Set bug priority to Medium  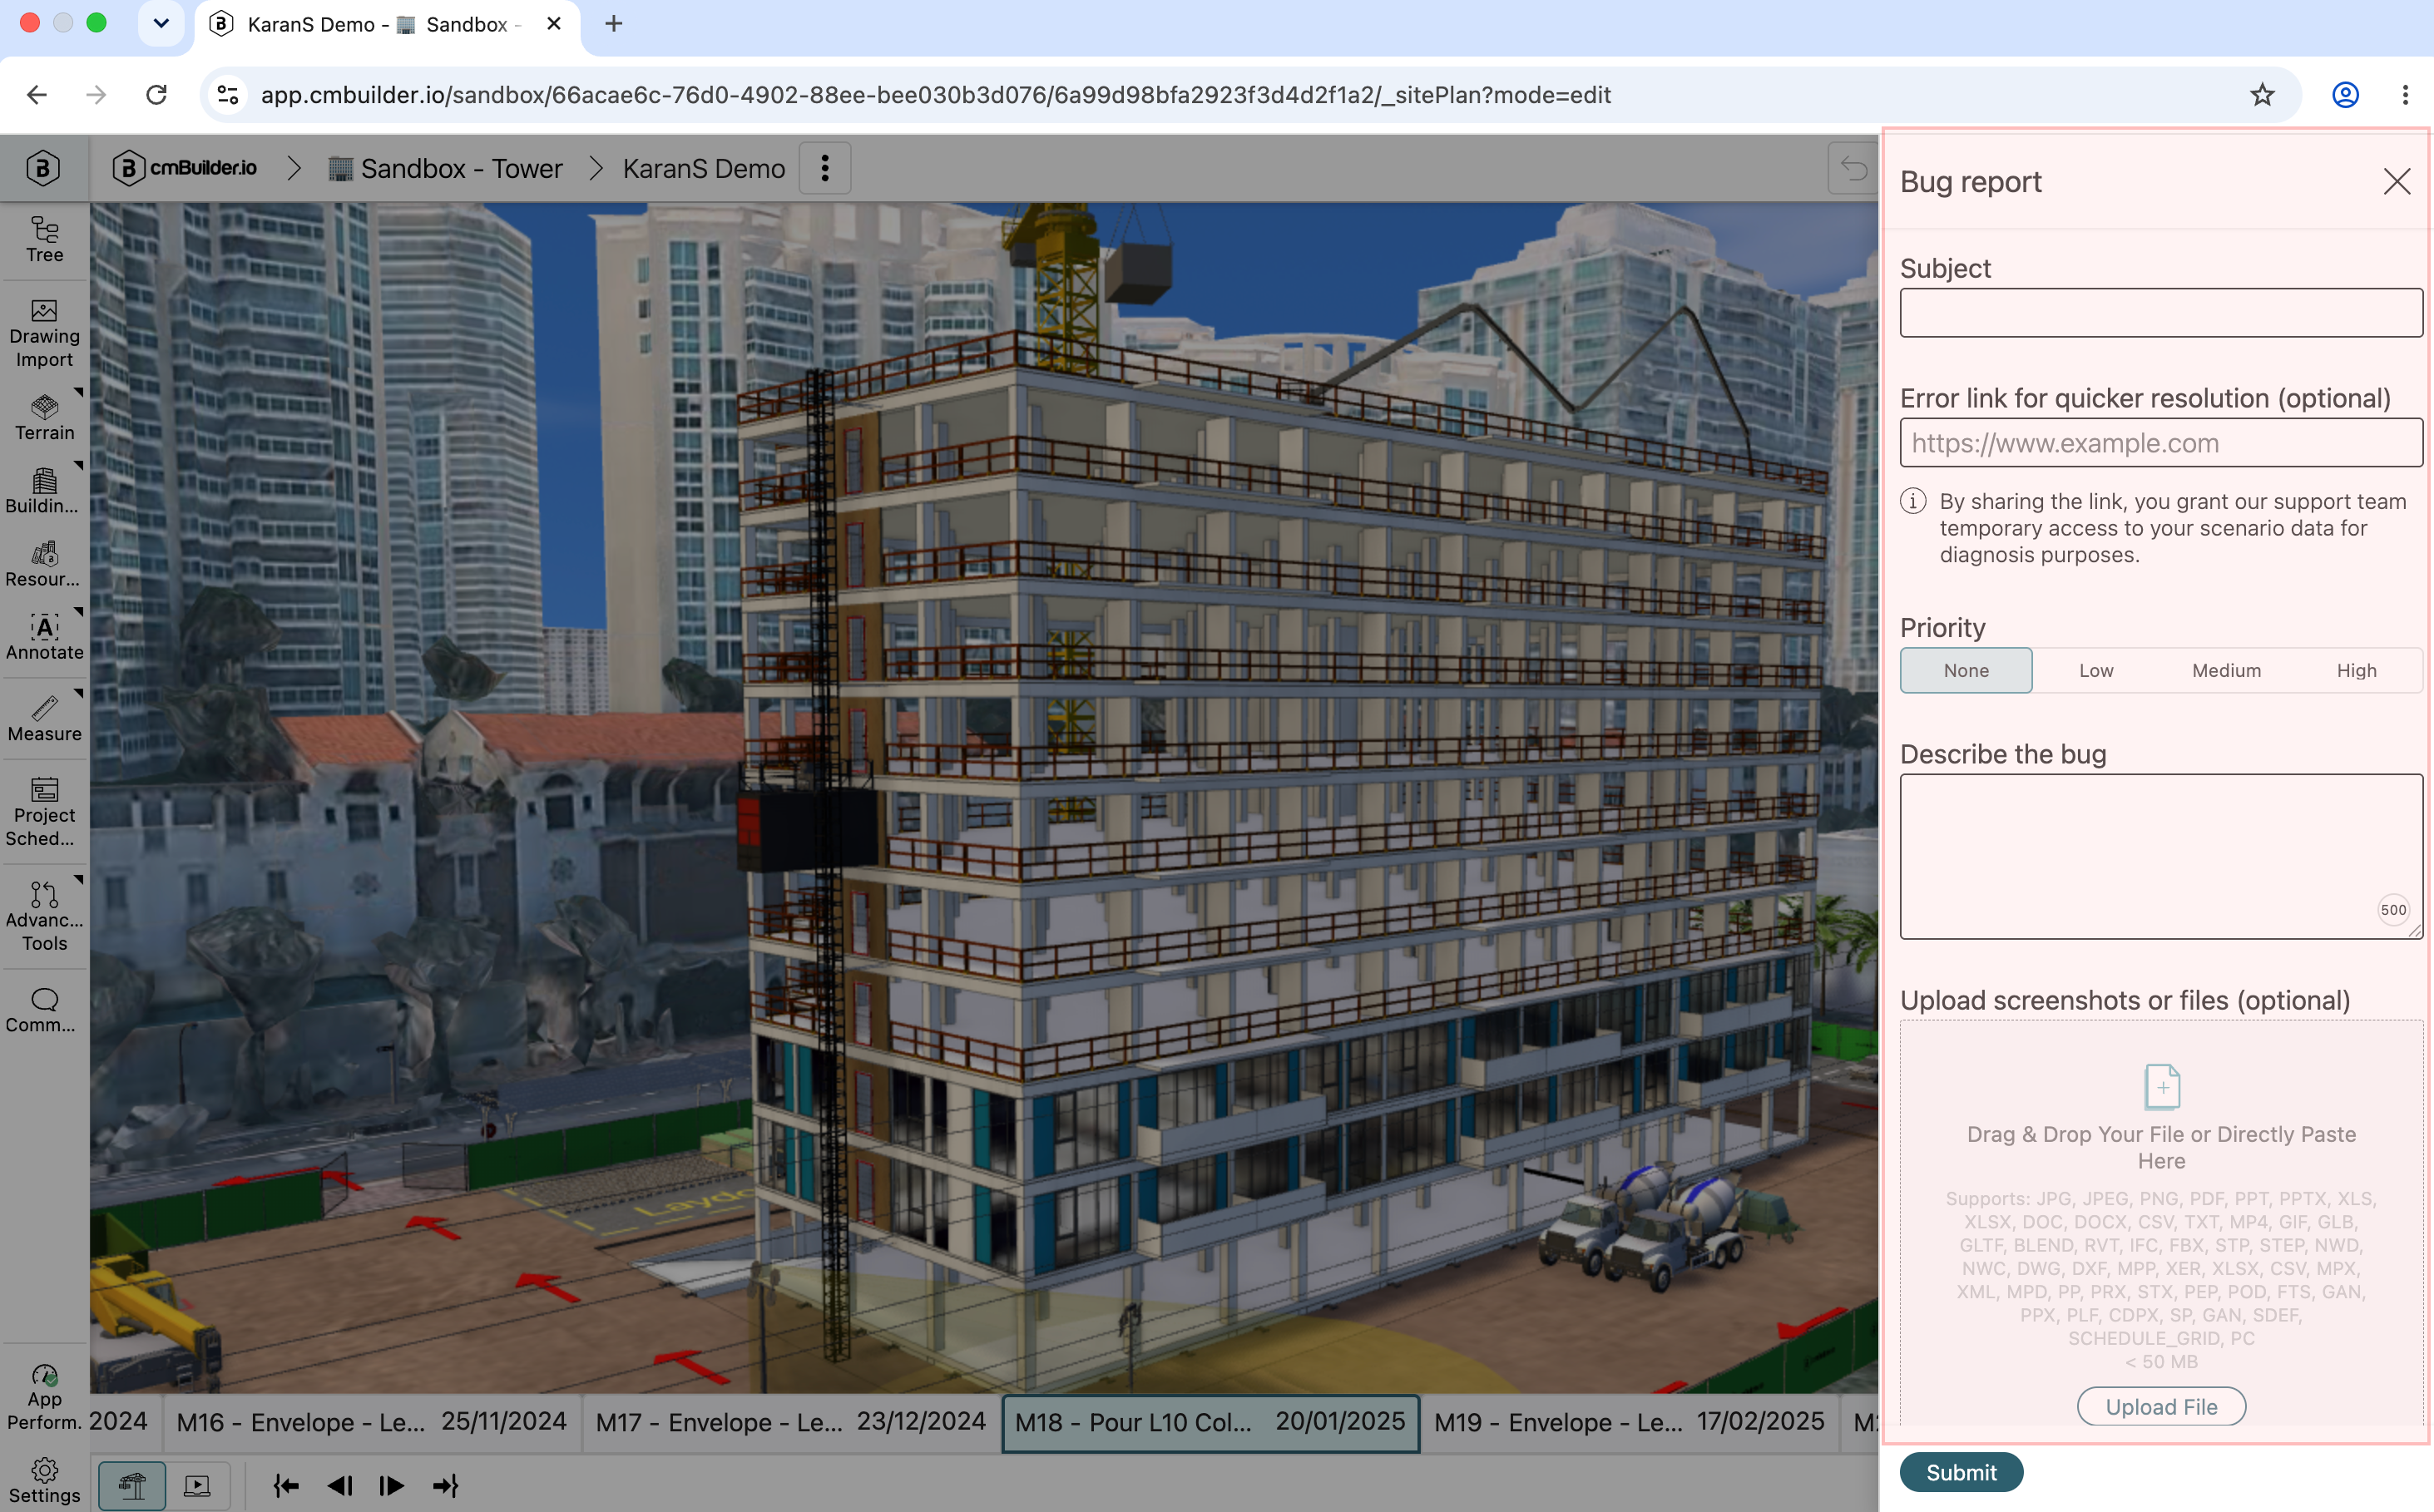[2226, 670]
